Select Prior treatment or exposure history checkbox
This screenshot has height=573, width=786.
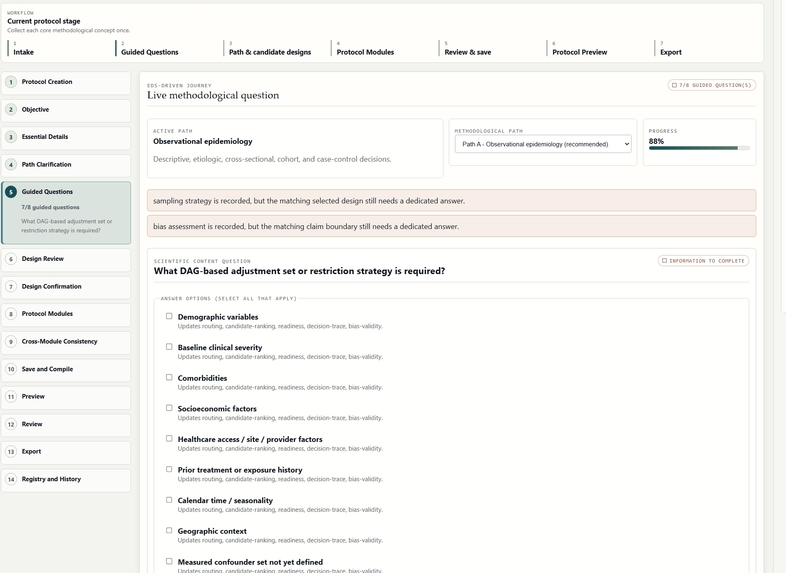coord(169,469)
